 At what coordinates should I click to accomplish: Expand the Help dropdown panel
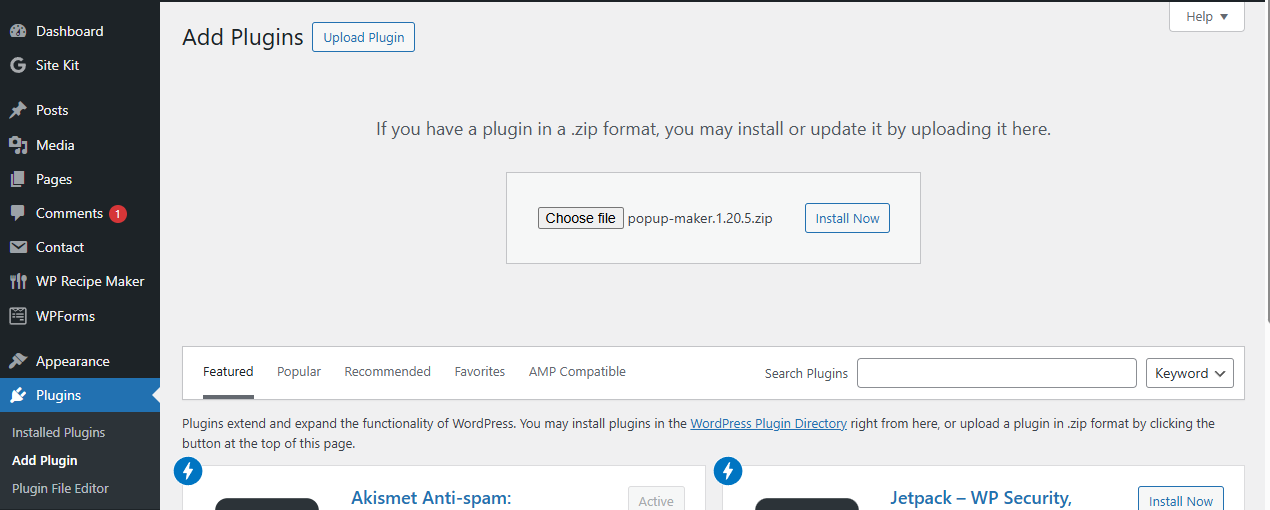click(1206, 17)
